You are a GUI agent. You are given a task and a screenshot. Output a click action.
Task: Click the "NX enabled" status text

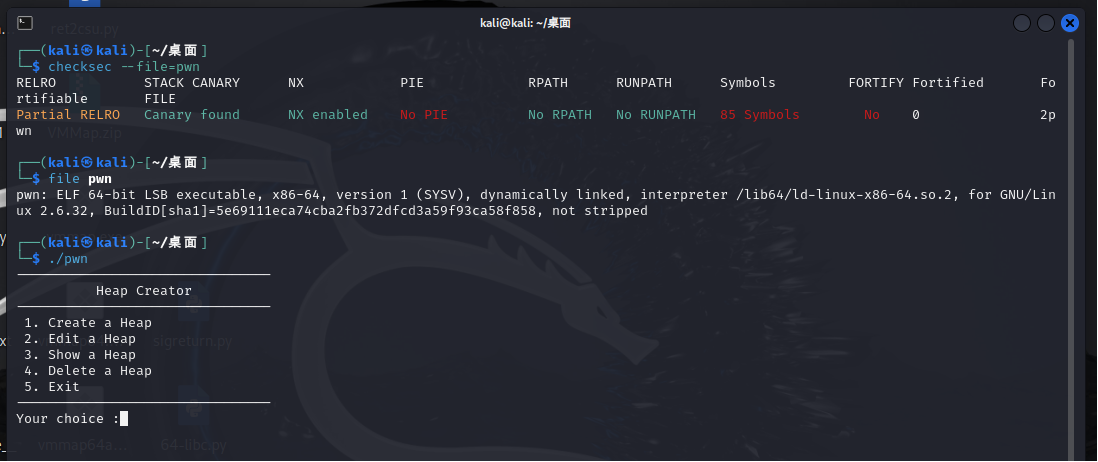328,115
